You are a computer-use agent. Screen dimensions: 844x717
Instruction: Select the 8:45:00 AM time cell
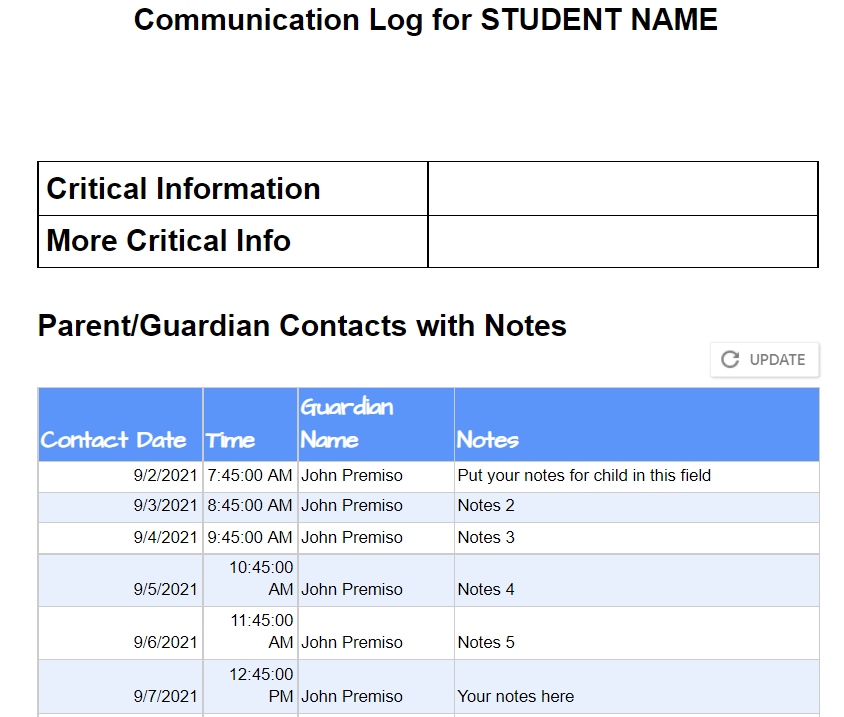(x=250, y=507)
